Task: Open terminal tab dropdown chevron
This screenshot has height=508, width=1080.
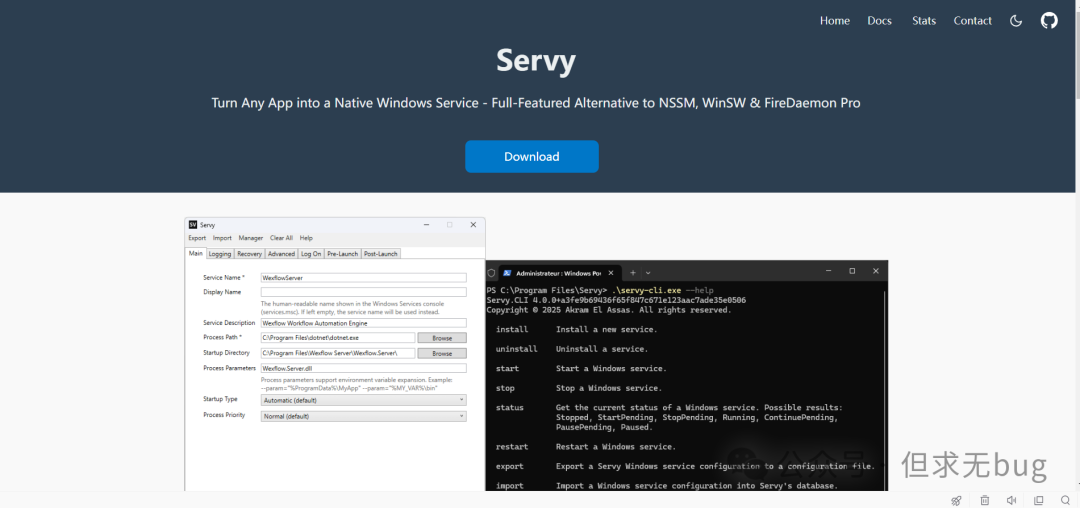Action: click(648, 272)
